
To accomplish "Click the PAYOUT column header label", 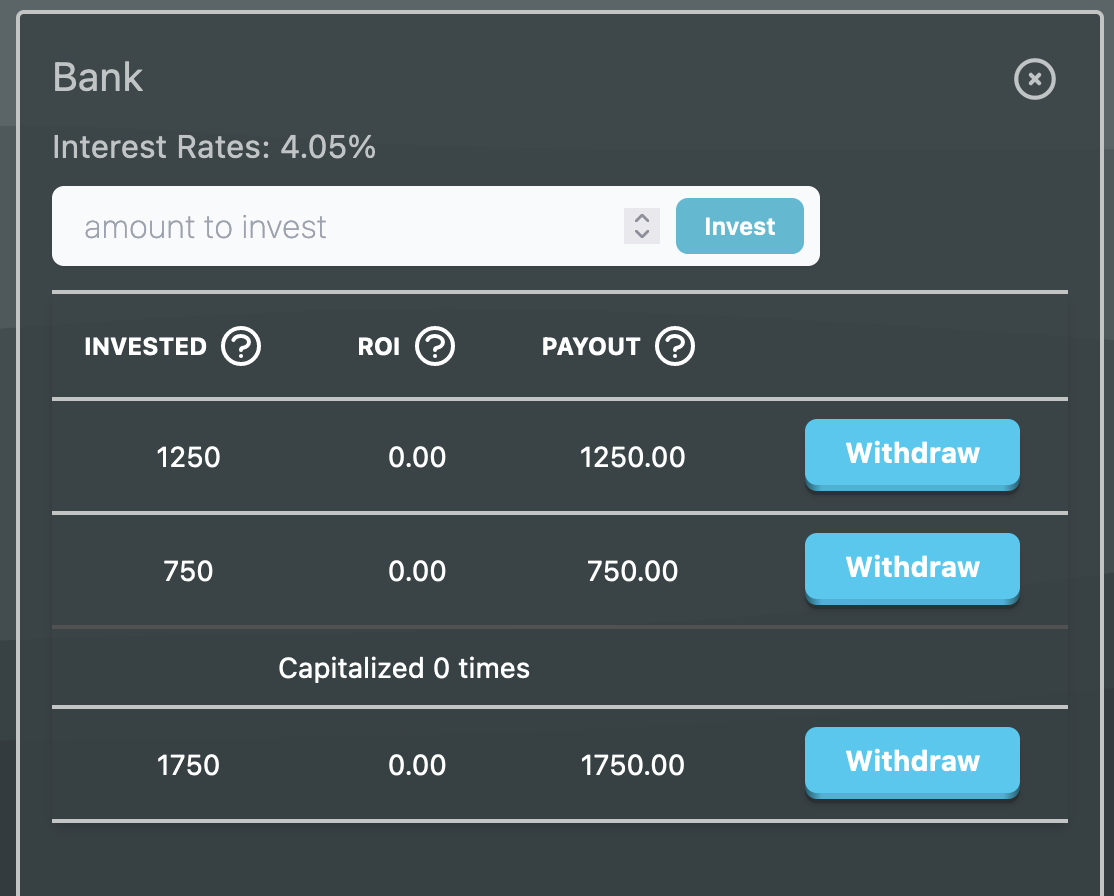I will [x=591, y=347].
